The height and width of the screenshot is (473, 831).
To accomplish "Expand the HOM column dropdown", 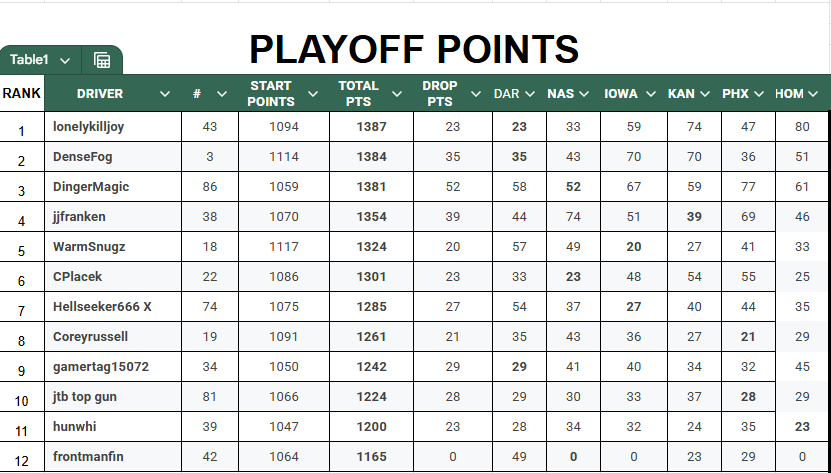I will (x=814, y=94).
